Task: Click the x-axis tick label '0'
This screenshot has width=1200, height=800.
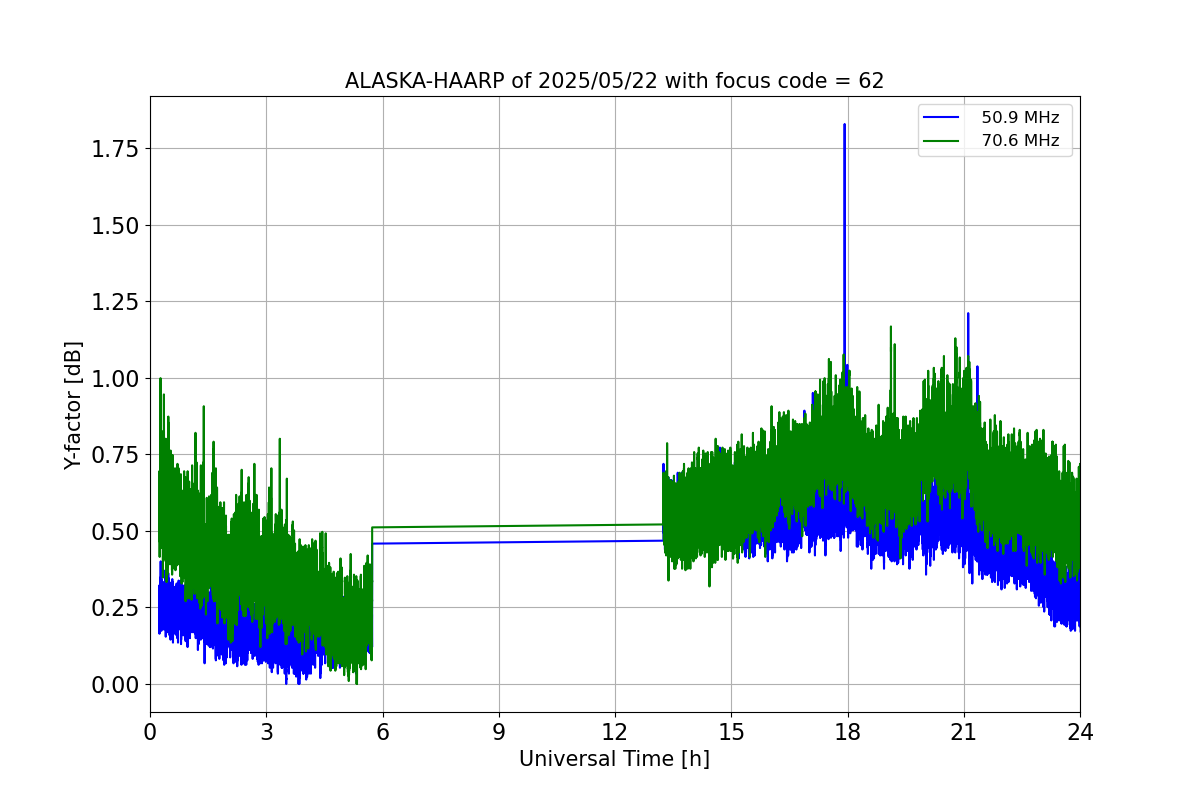Action: click(x=150, y=731)
